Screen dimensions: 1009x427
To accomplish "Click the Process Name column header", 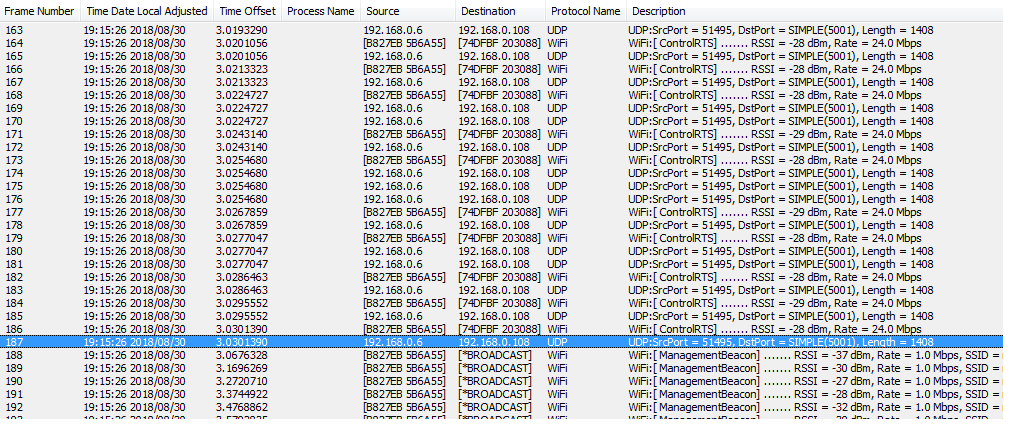I will pos(320,11).
